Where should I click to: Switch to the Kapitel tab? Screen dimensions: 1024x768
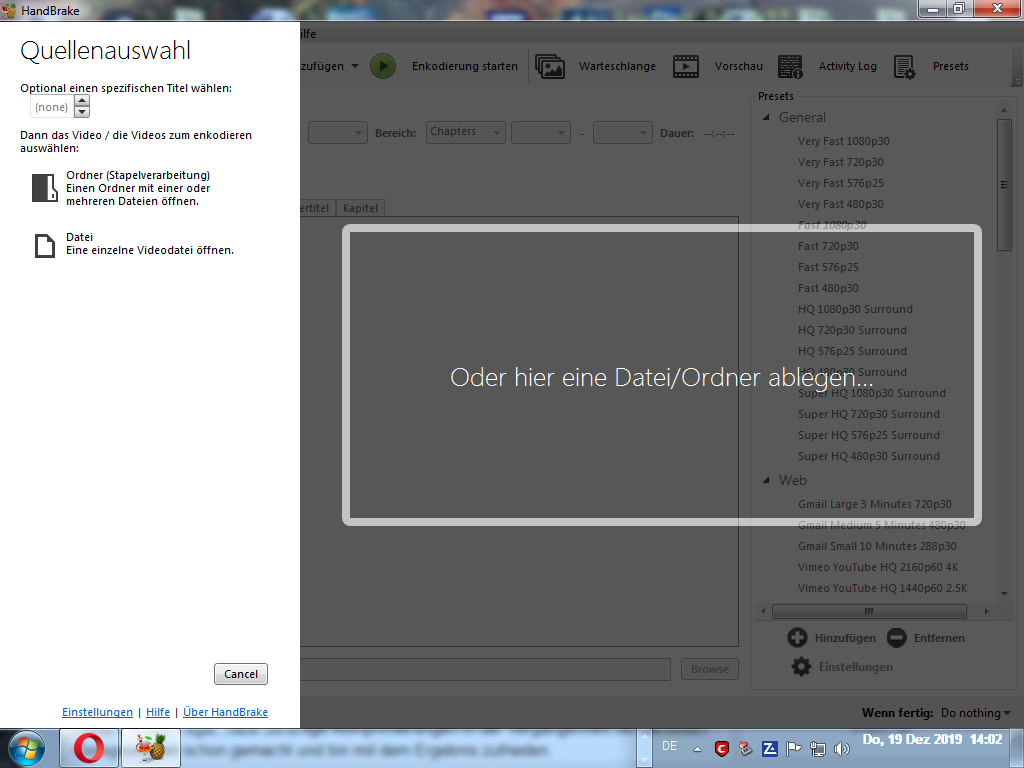click(x=360, y=208)
